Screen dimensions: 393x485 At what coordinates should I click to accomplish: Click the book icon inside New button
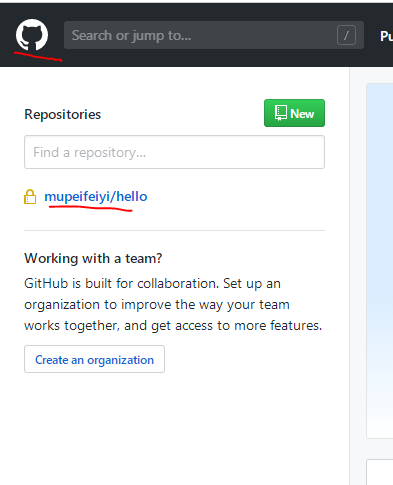coord(281,113)
